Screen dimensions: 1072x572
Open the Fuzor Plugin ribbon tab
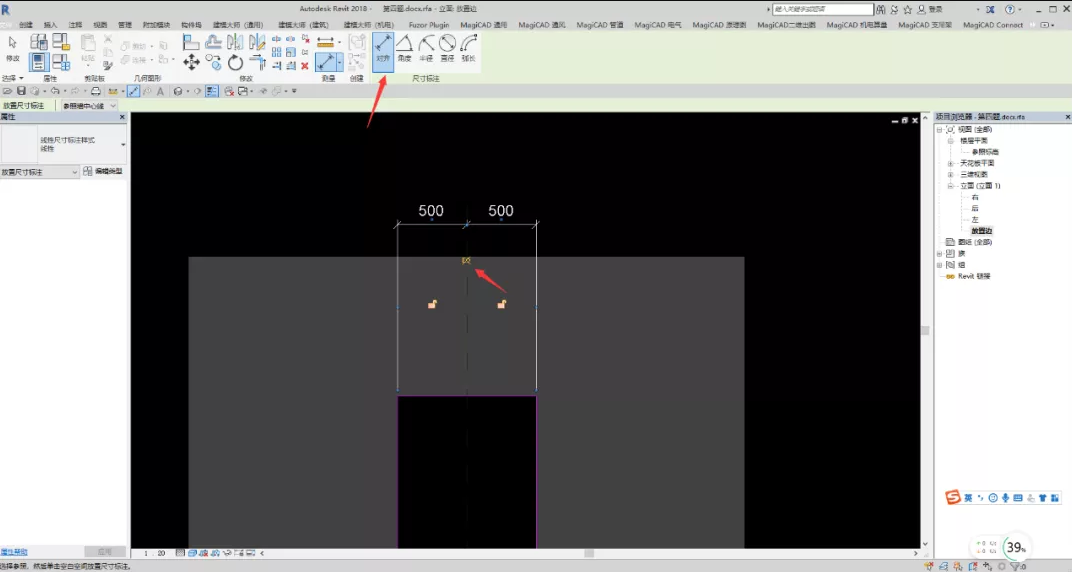tap(429, 25)
